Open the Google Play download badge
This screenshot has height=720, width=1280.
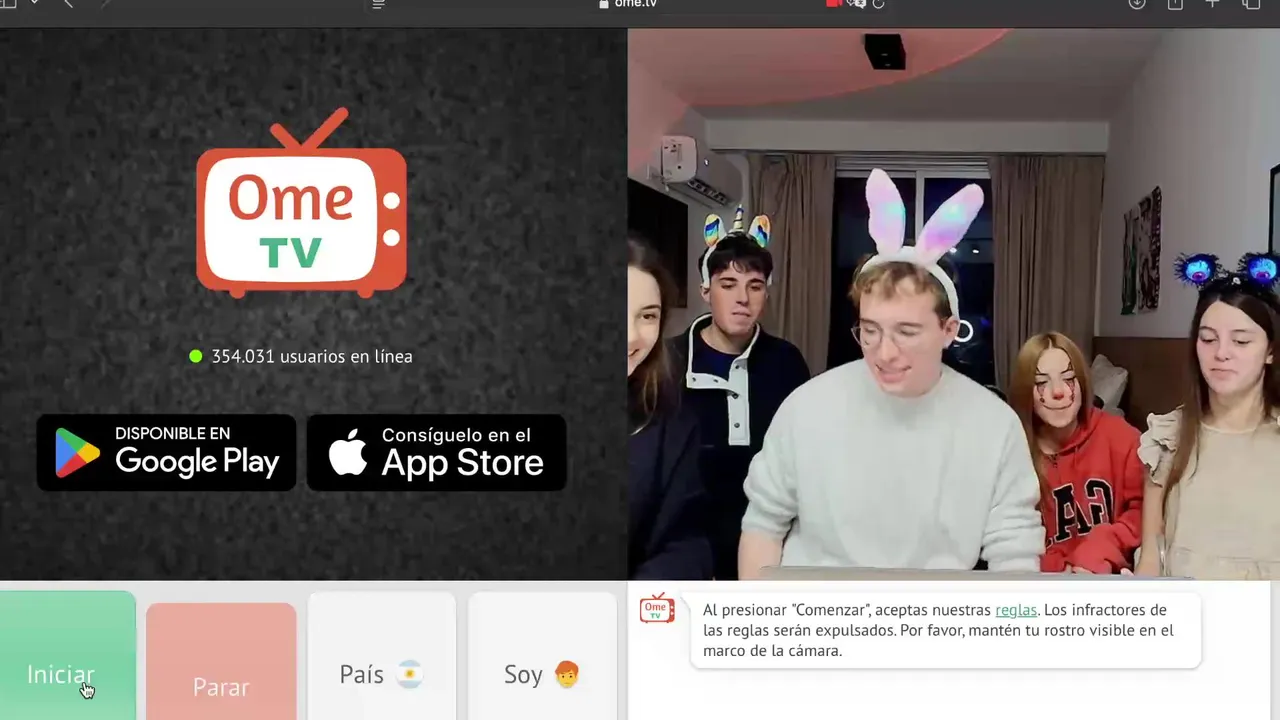pos(166,453)
